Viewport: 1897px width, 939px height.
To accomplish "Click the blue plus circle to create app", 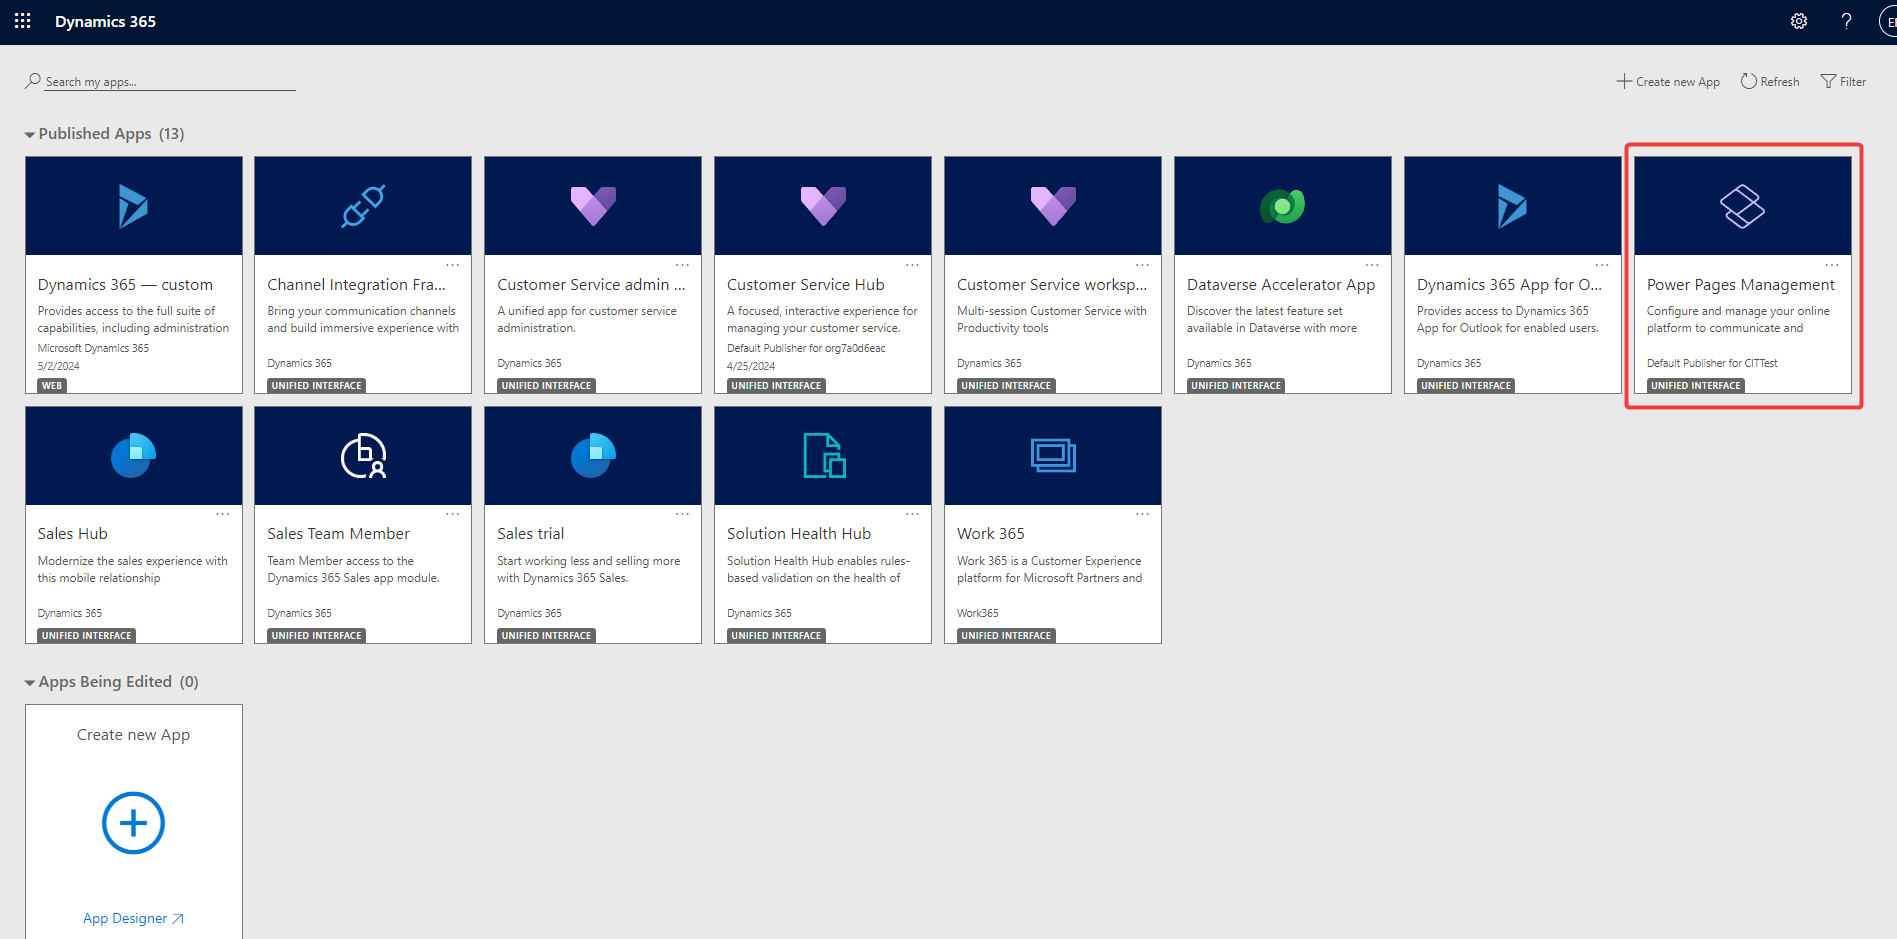I will click(x=133, y=823).
